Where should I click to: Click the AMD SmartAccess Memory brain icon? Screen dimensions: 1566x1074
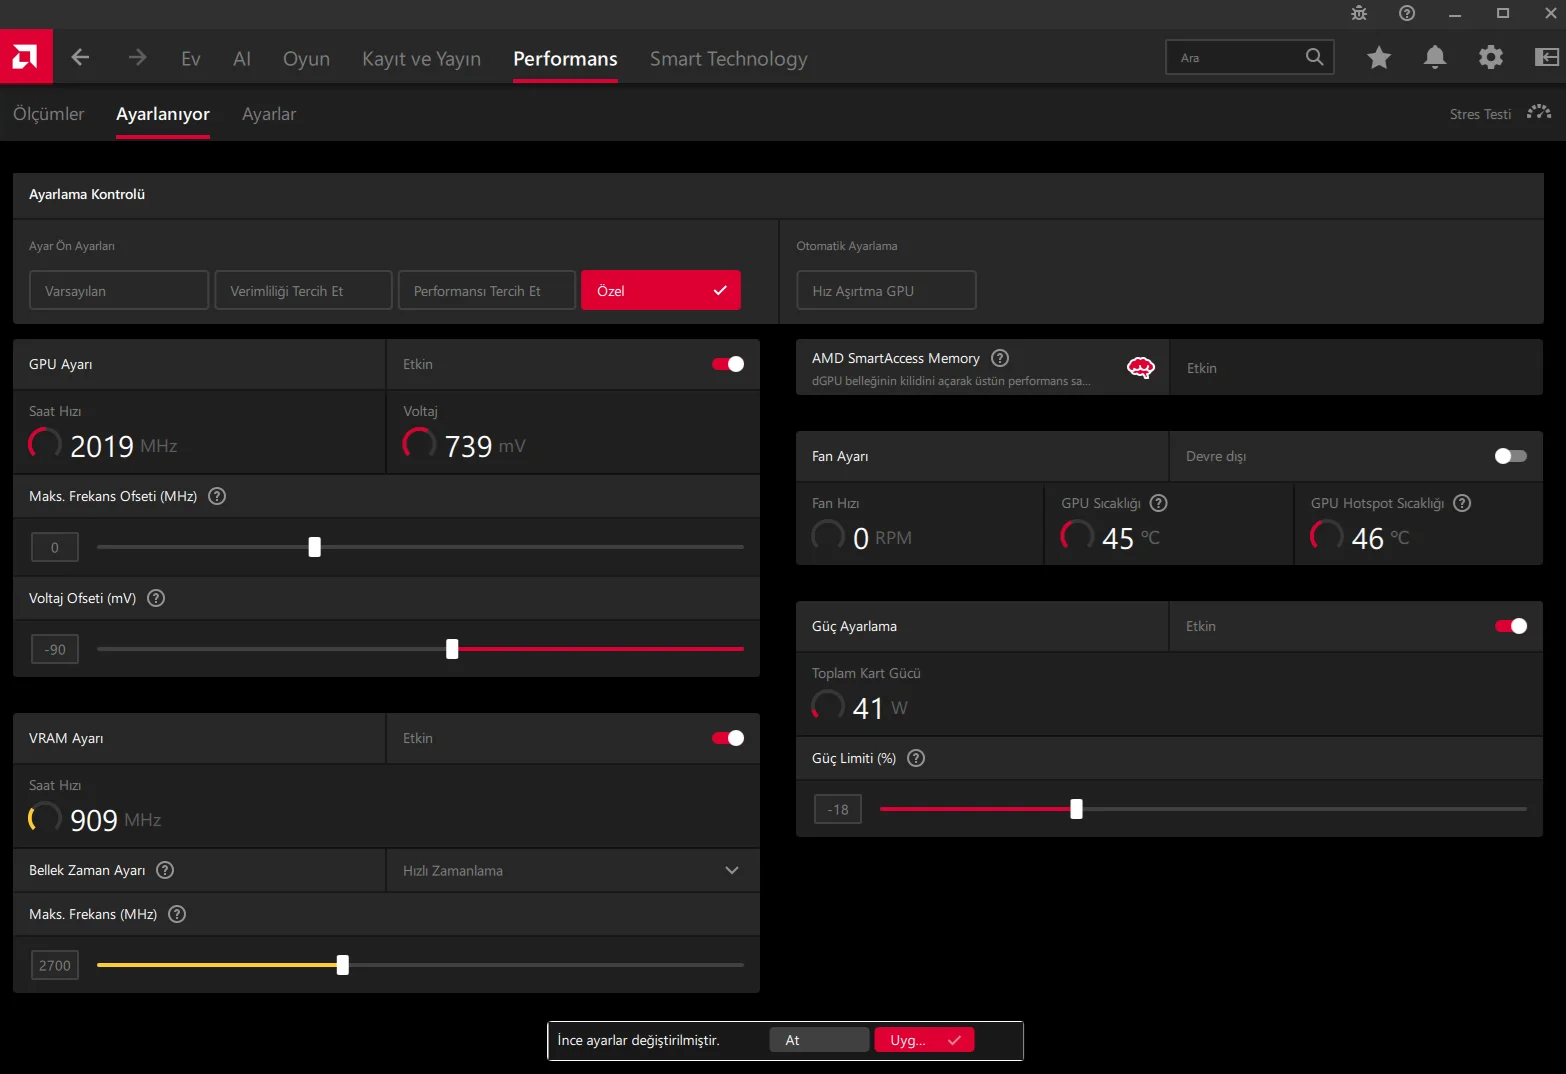pos(1140,368)
